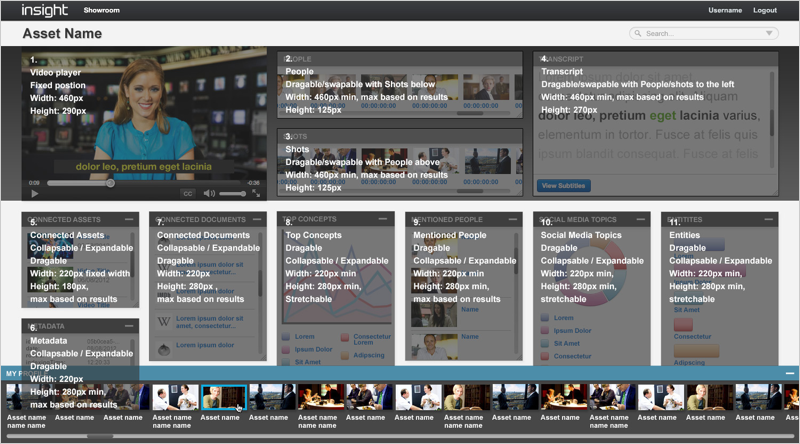Click the Transcript panel vertical scrollbar

pyautogui.click(x=771, y=124)
